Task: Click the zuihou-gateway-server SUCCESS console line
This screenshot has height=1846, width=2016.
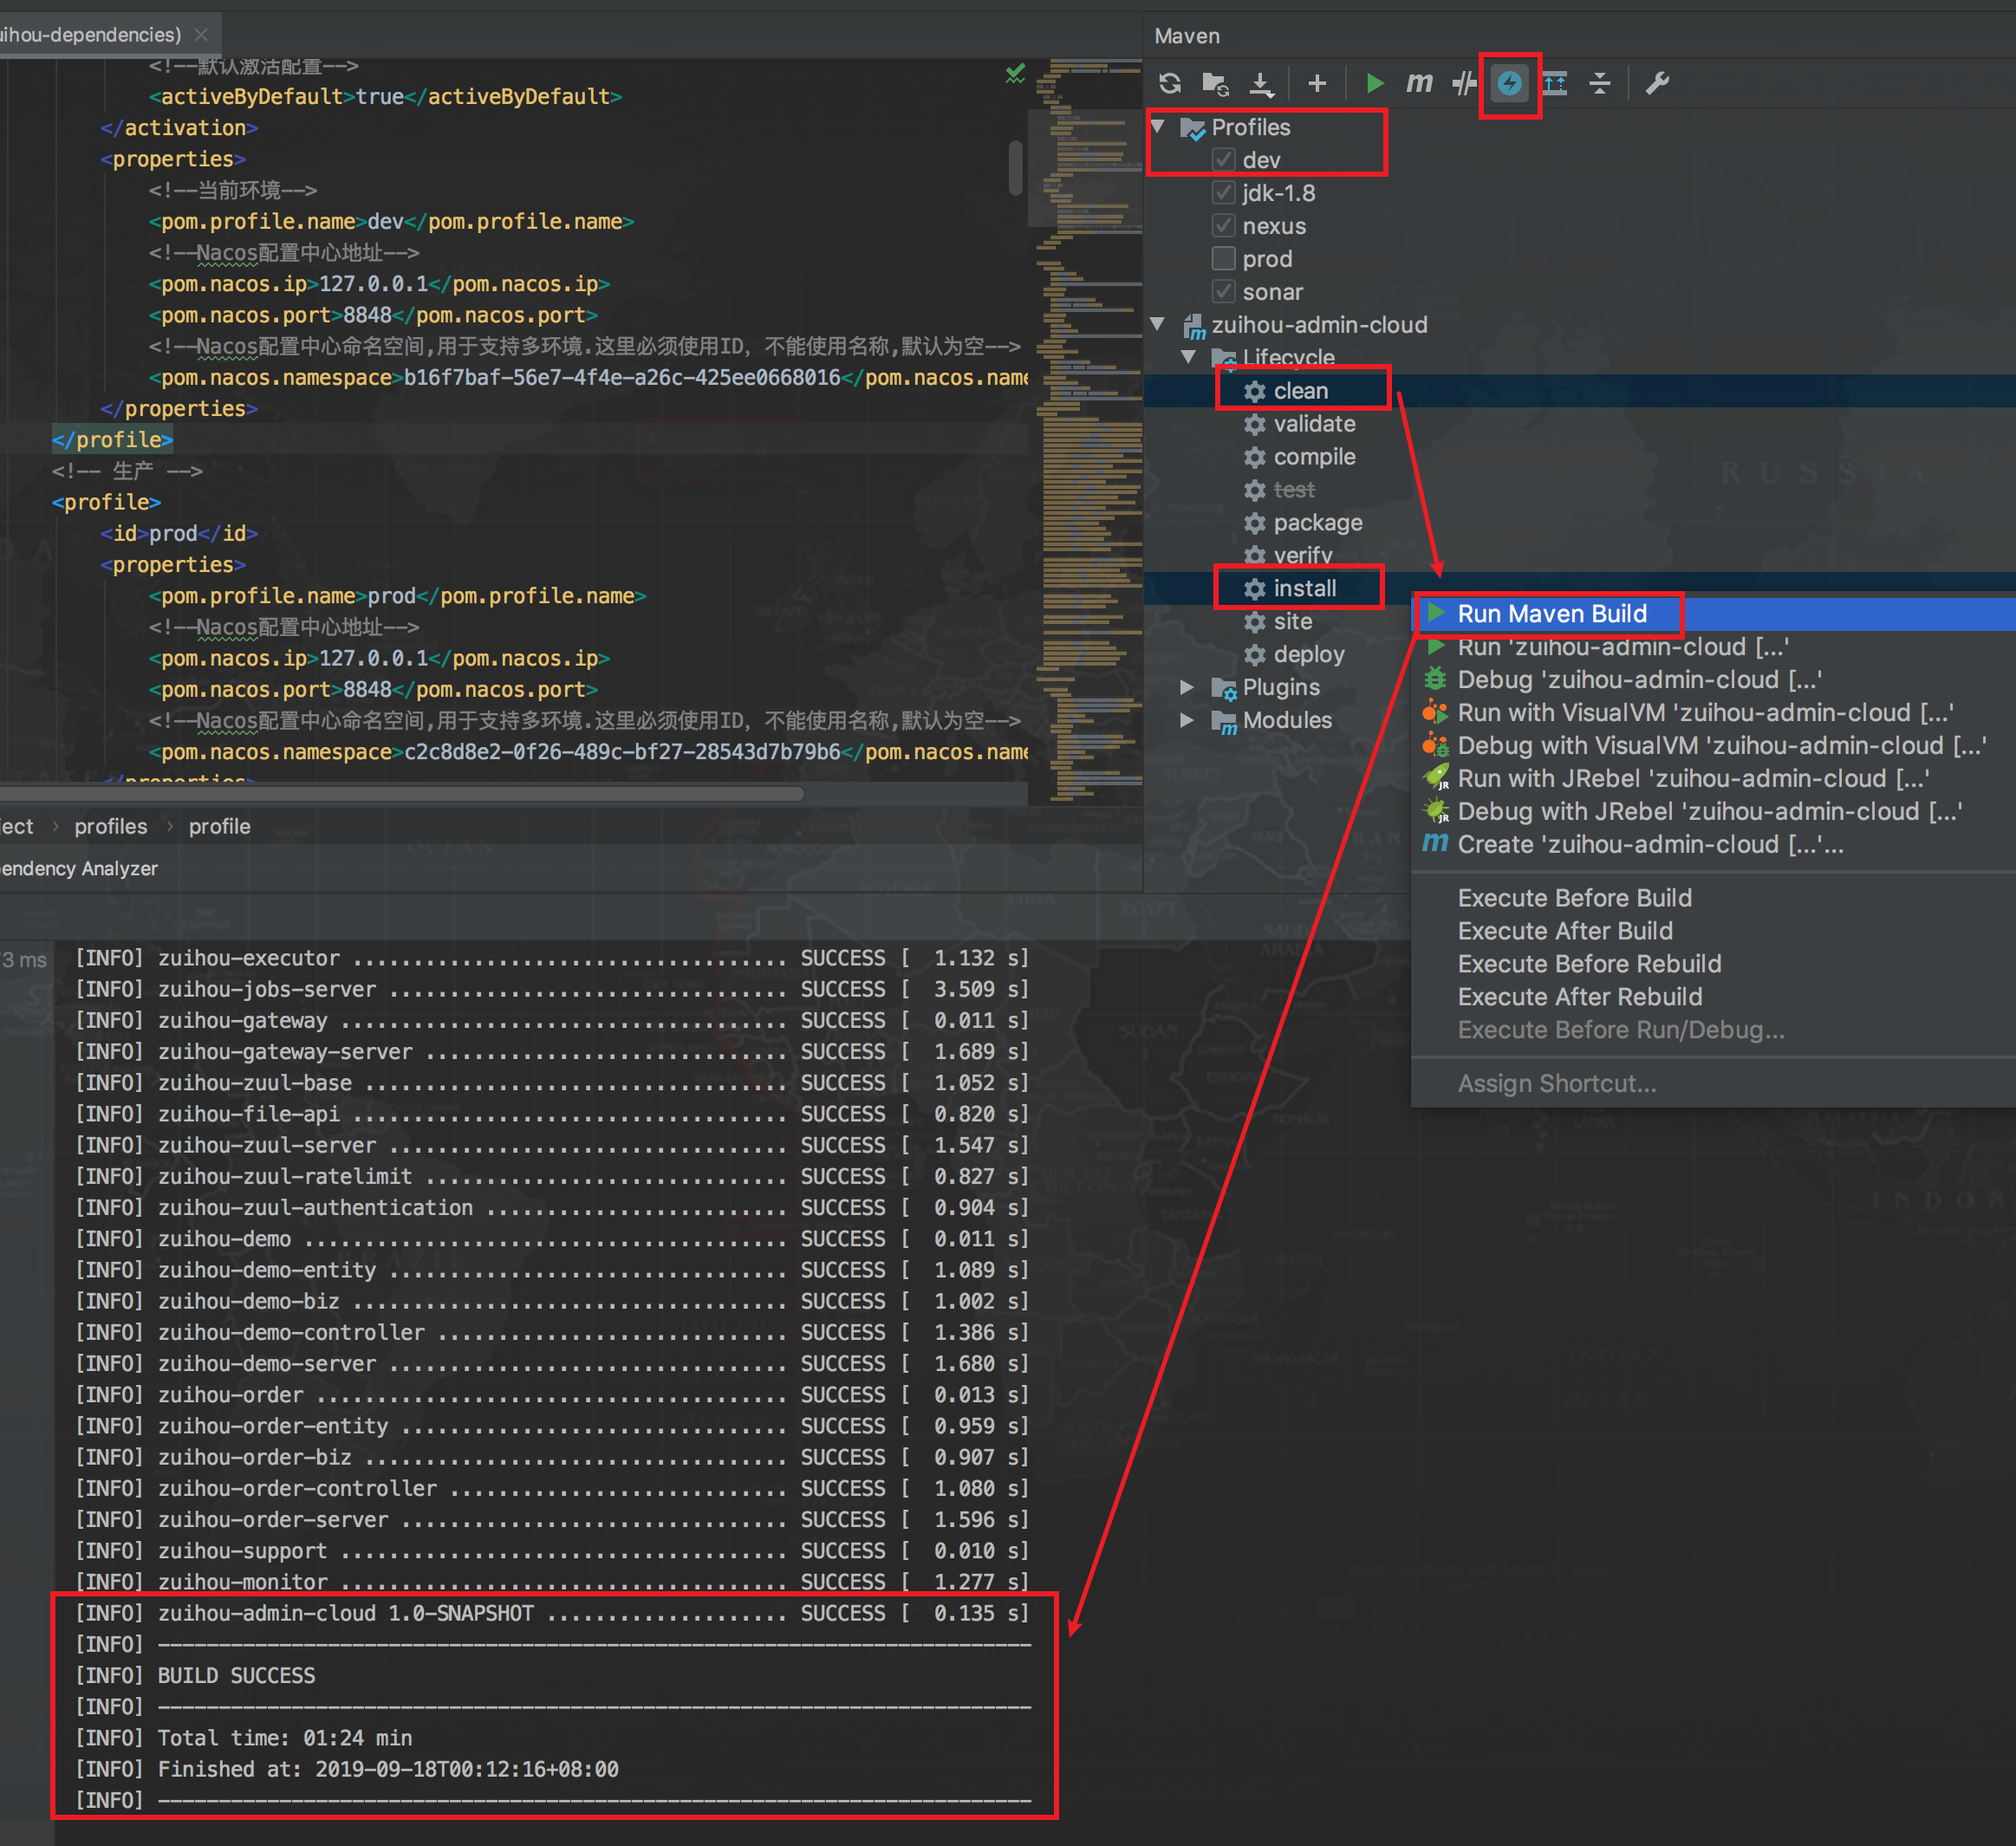Action: point(552,1052)
